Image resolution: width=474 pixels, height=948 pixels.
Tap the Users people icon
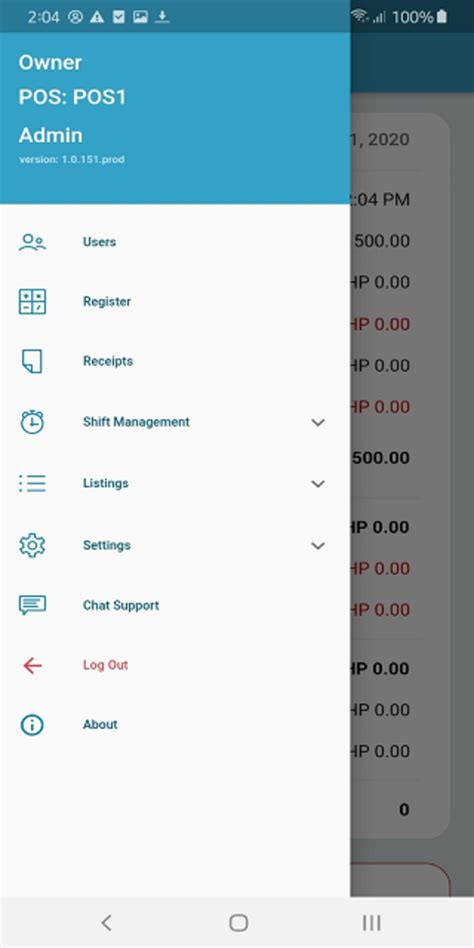[x=32, y=242]
